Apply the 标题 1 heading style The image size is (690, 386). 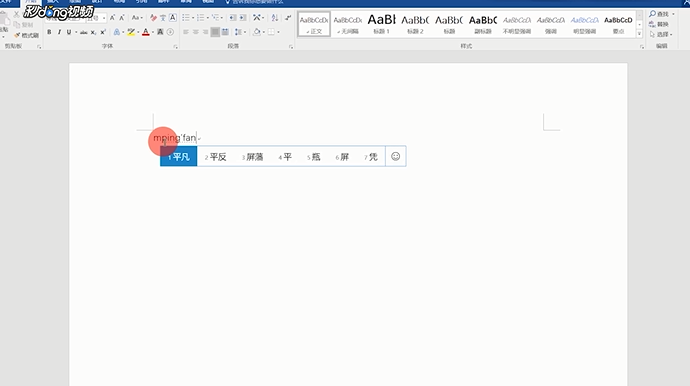pyautogui.click(x=382, y=24)
